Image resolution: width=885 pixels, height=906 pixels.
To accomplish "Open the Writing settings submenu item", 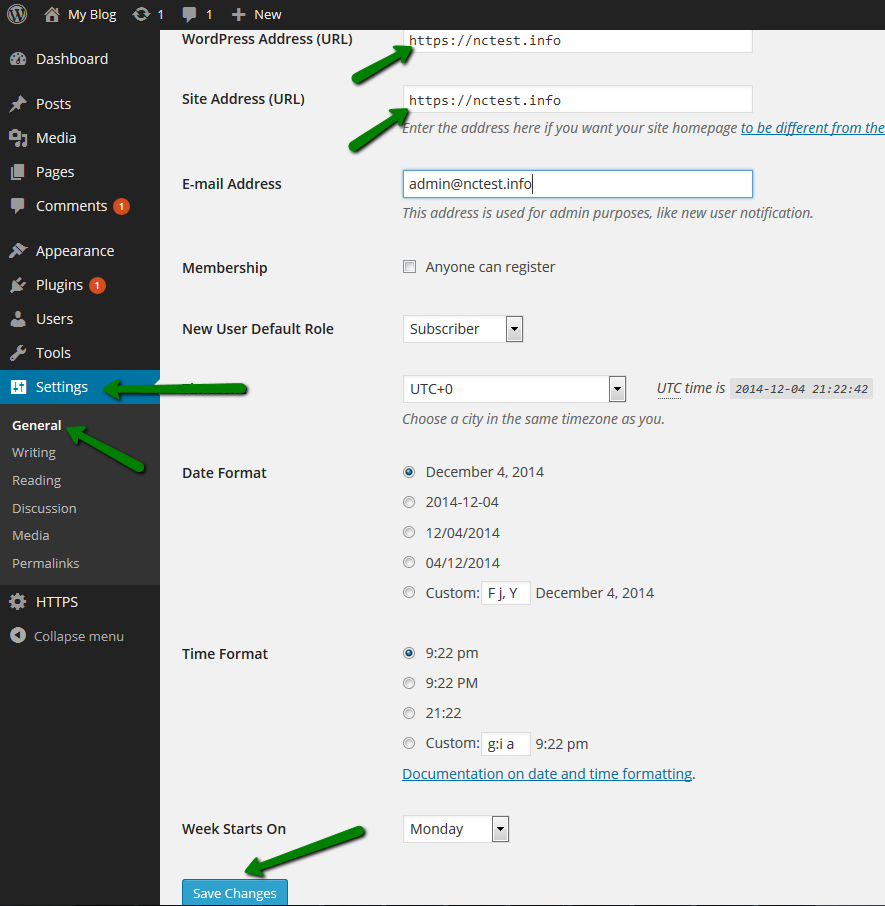I will coord(34,452).
